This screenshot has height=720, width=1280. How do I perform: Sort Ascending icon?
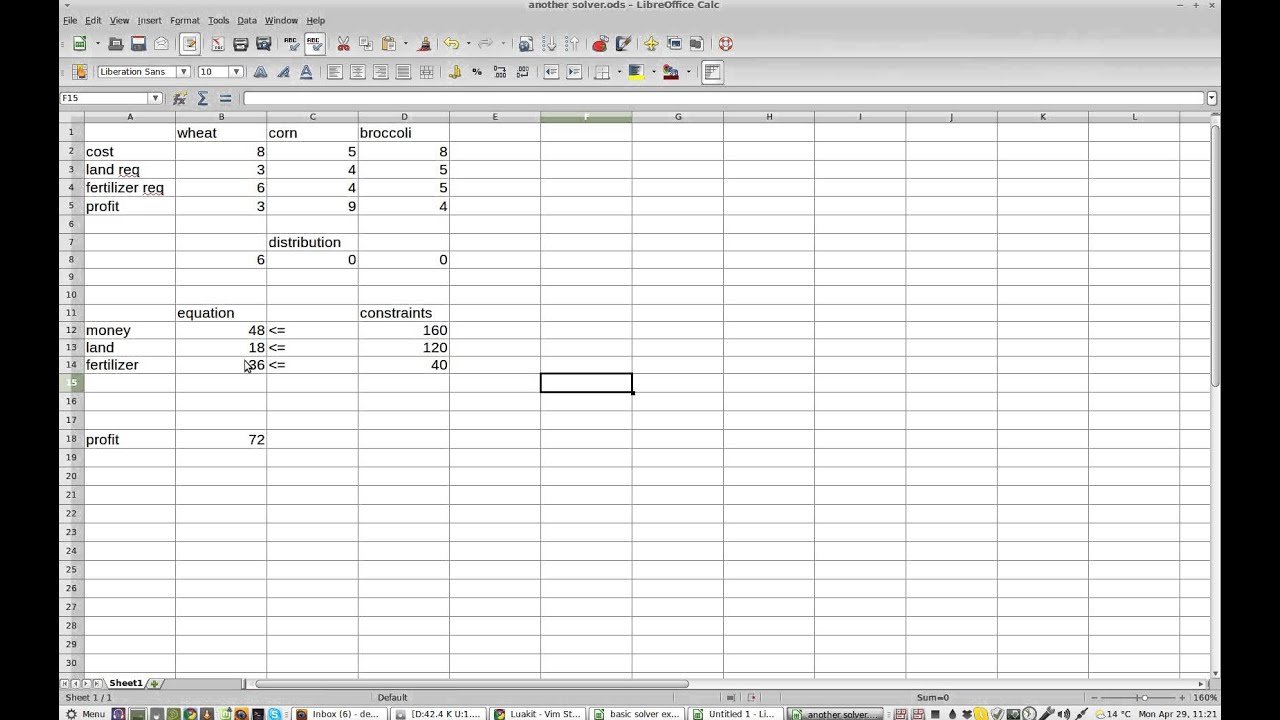click(x=549, y=44)
